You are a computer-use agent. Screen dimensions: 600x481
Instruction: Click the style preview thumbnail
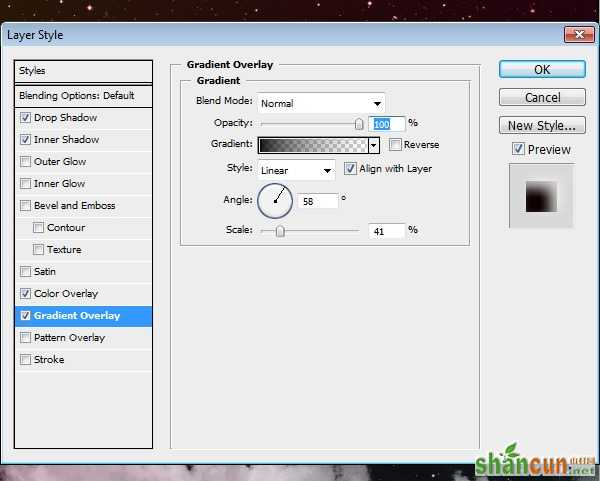pos(541,197)
